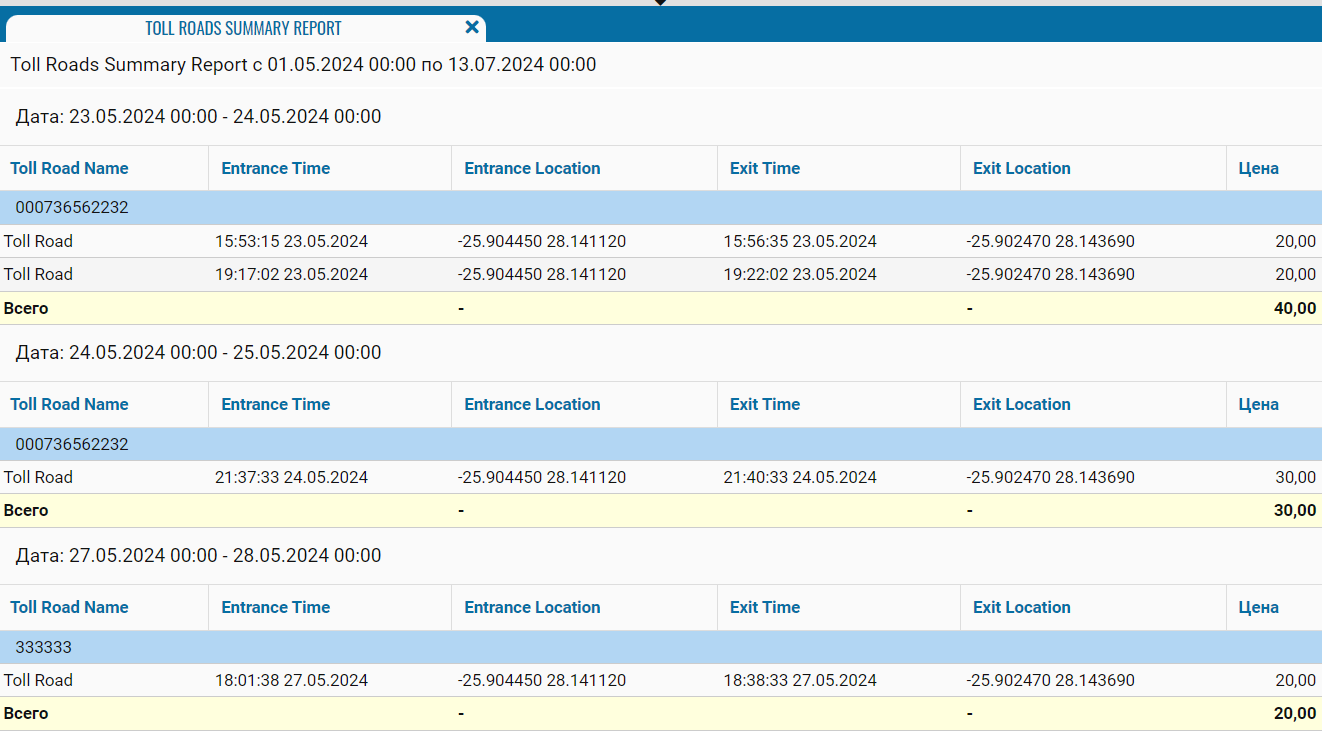Click the entrance time 15:53:15 23.05.2024 cell
Viewport: 1322px width, 738px height.
click(291, 241)
